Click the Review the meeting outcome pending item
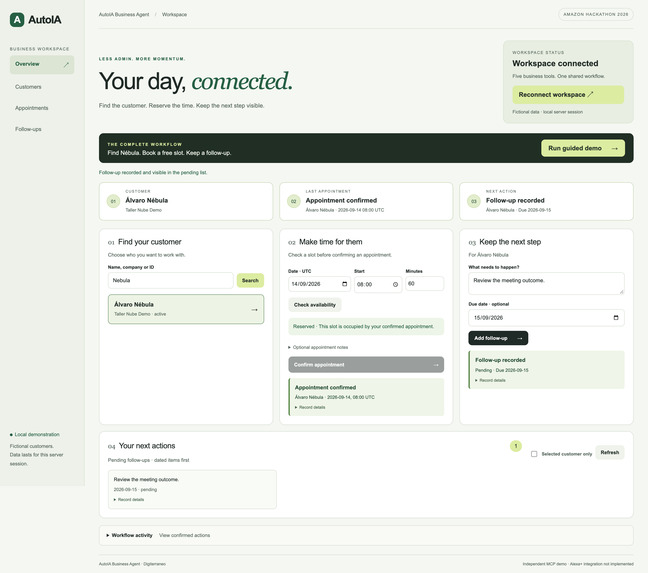This screenshot has width=648, height=573. pos(192,489)
